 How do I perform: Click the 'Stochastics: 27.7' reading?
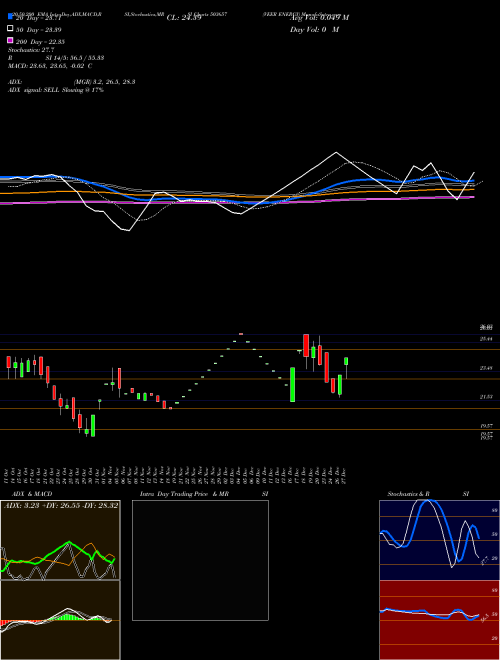(x=31, y=50)
